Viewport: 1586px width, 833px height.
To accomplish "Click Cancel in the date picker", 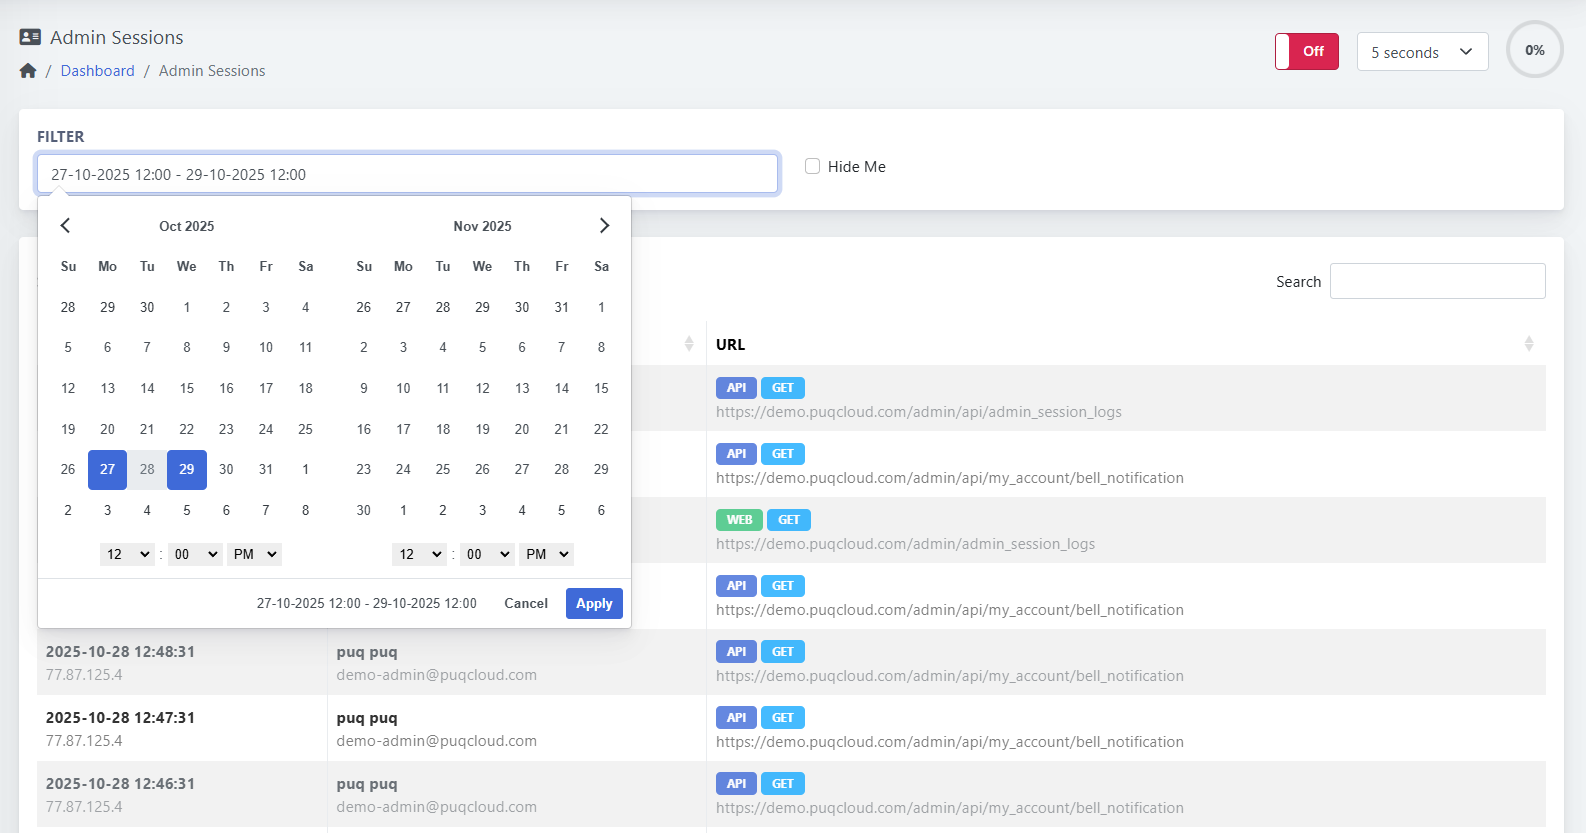I will pos(526,603).
